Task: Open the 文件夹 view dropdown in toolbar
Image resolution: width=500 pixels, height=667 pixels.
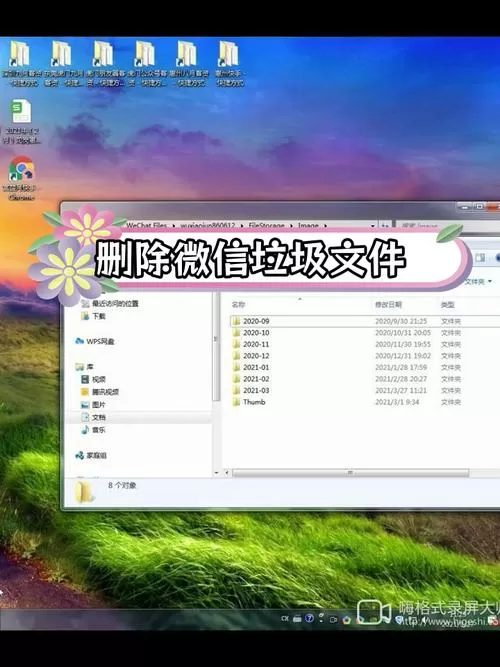Action: (478, 282)
